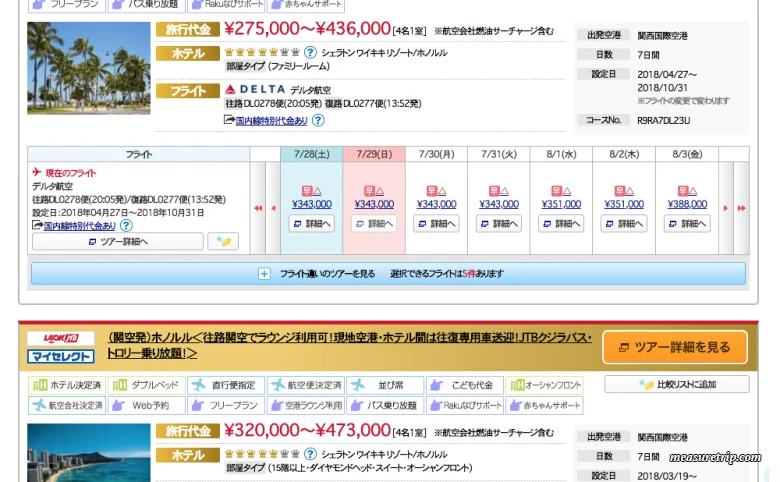This screenshot has height=482, width=780.
Task: Click double right arrow to jump dates forward
Action: pyautogui.click(x=741, y=208)
